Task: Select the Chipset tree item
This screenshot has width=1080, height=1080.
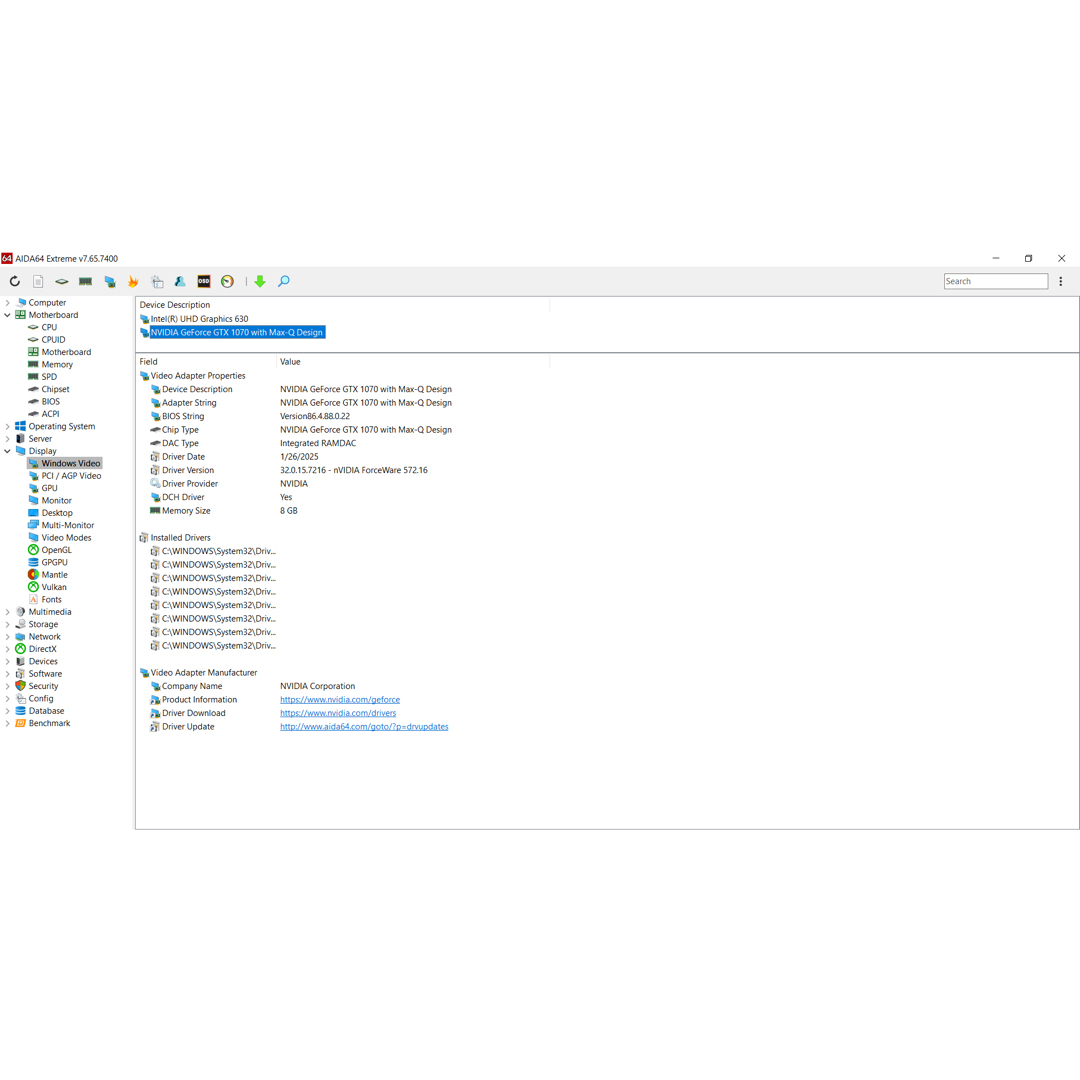Action: (x=55, y=389)
